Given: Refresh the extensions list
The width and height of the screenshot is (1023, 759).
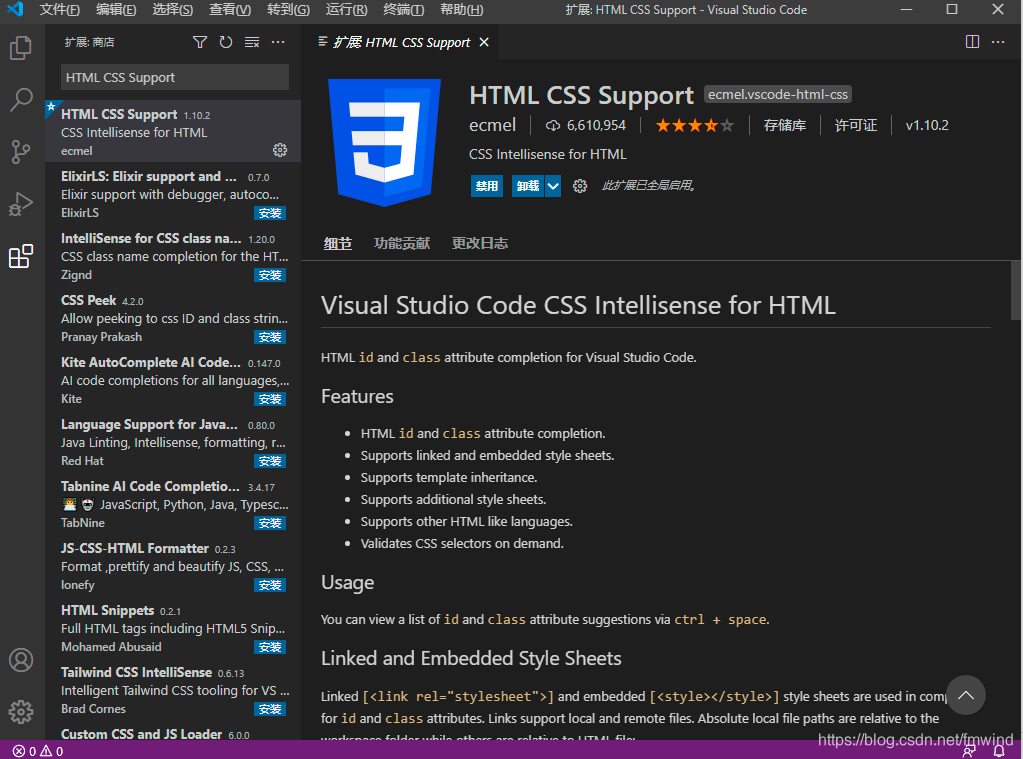Looking at the screenshot, I should click(x=226, y=42).
